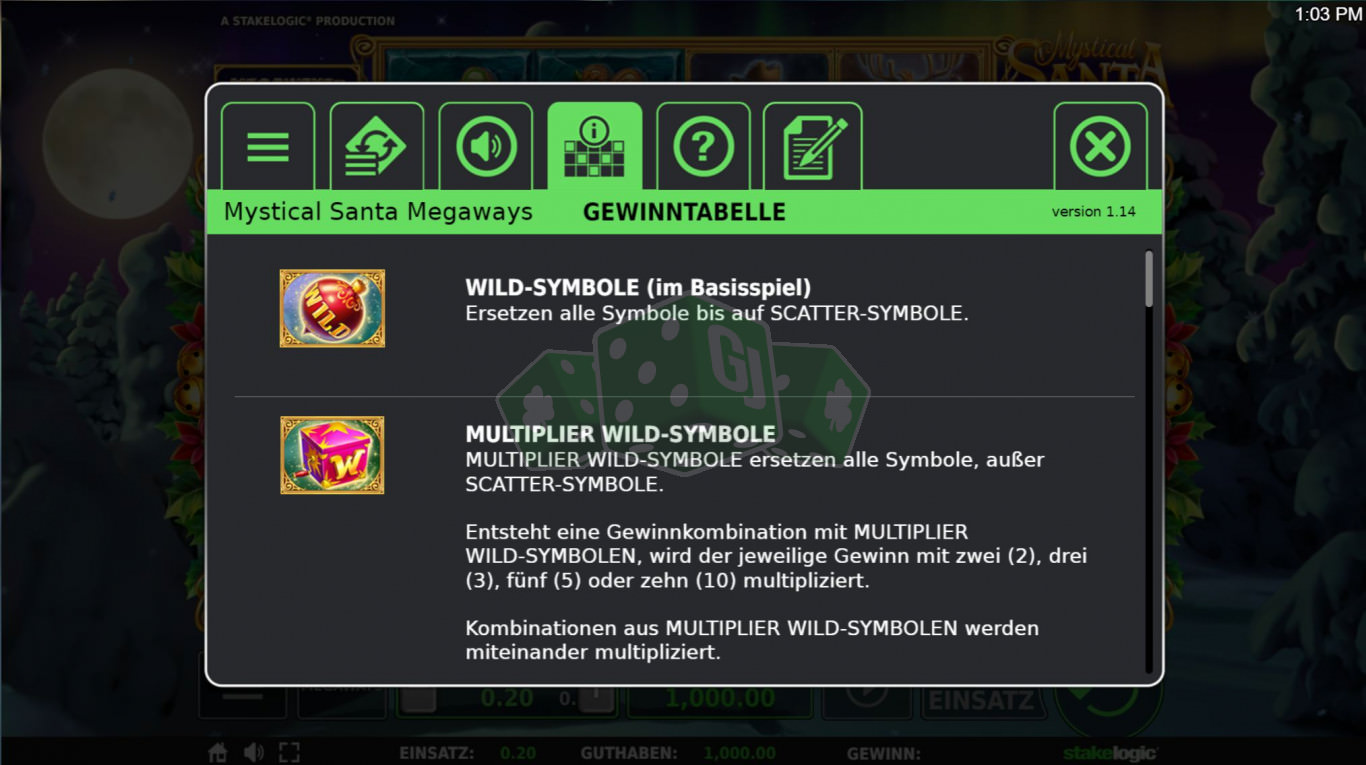This screenshot has width=1366, height=765.
Task: Click the EINSATZ amount in status bar
Action: click(518, 754)
